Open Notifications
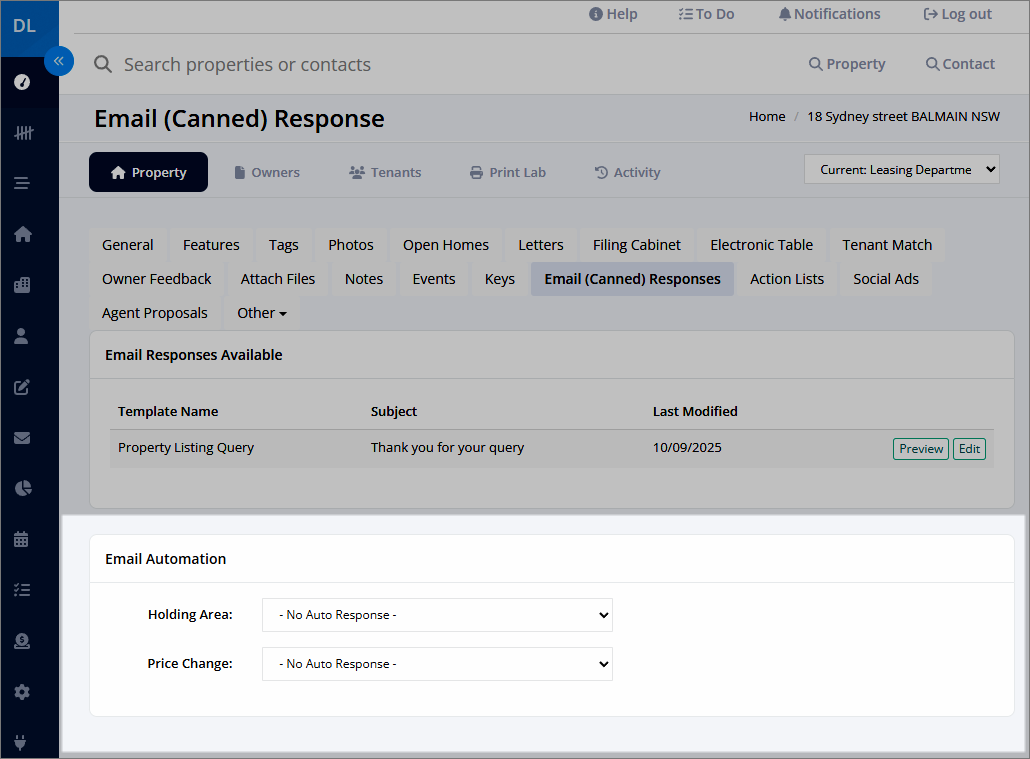1030x759 pixels. coord(830,14)
